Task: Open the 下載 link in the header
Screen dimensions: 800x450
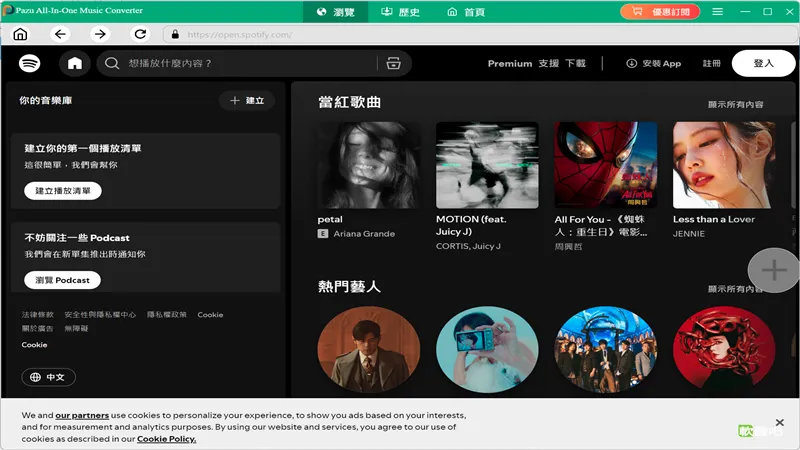Action: [575, 63]
